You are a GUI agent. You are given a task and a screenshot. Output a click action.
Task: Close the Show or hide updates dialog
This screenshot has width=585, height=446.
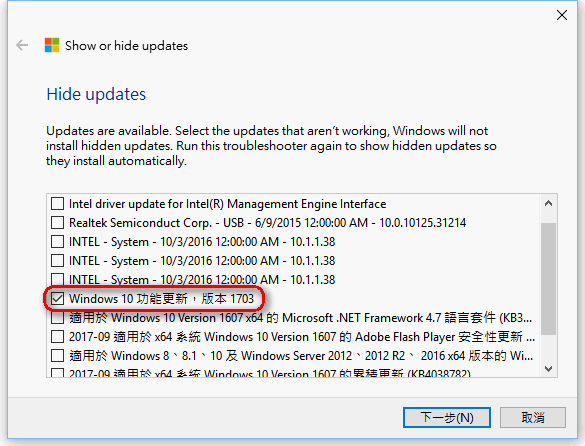click(561, 15)
